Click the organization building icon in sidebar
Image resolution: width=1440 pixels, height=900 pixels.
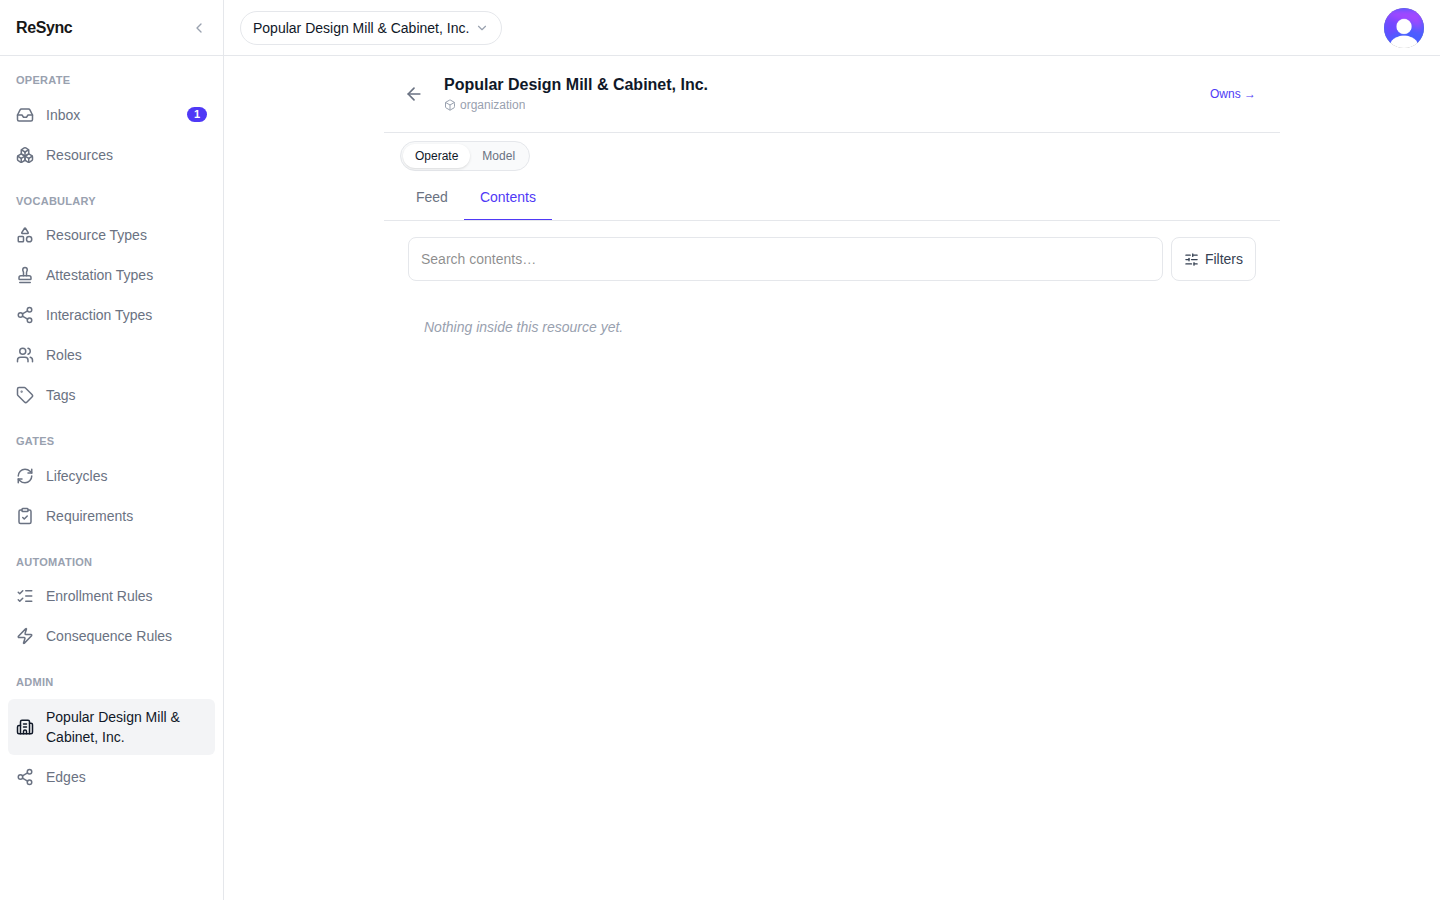click(25, 727)
